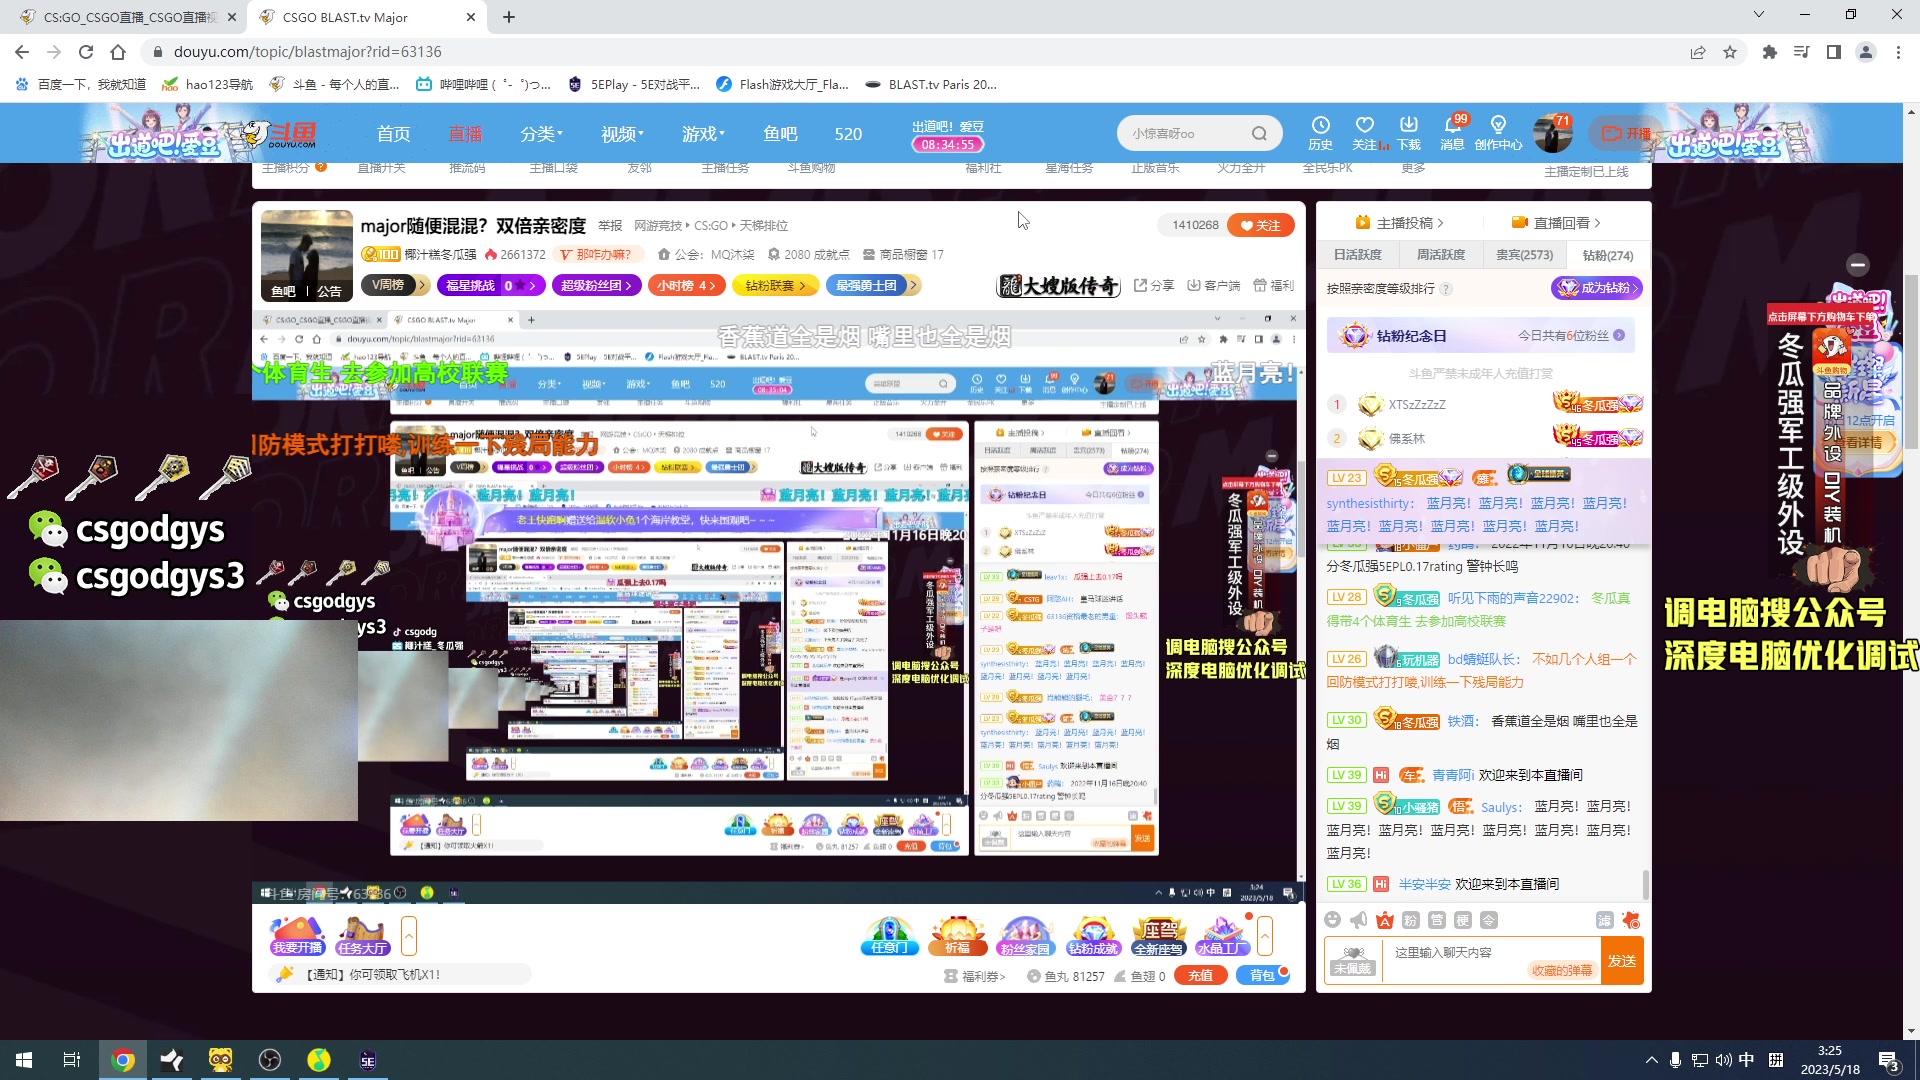This screenshot has height=1080, width=1920.
Task: Open the 视频 dropdown in top navigation
Action: (622, 134)
